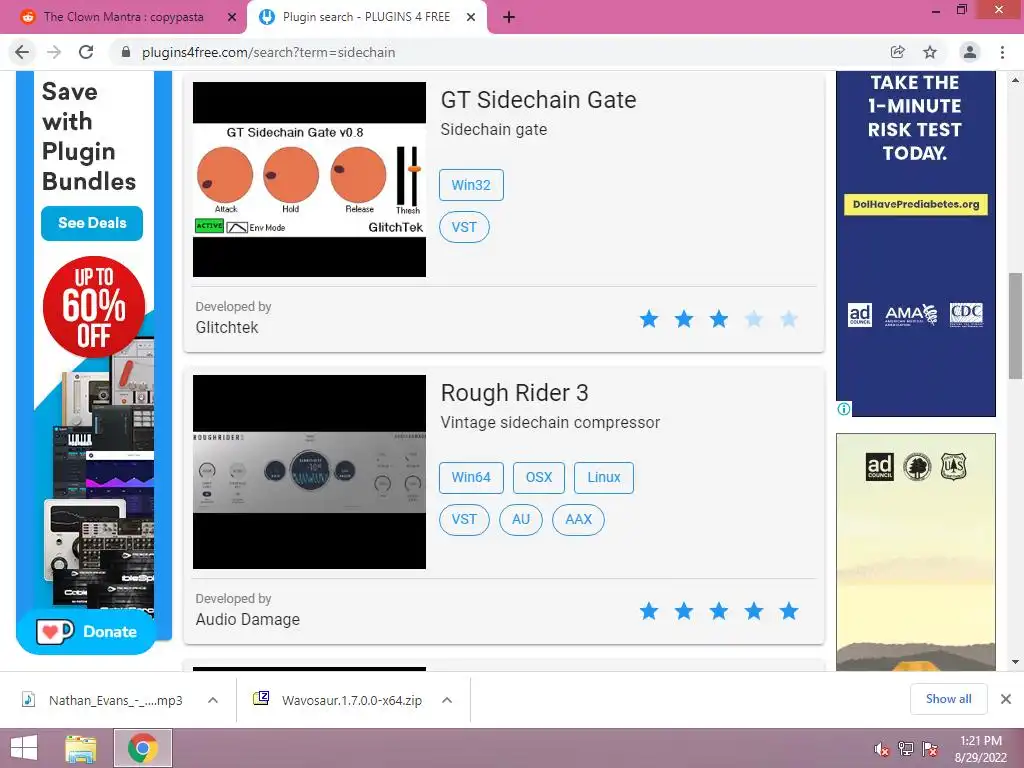Select the VST tag on Rough Rider 3
The height and width of the screenshot is (768, 1024).
point(464,520)
